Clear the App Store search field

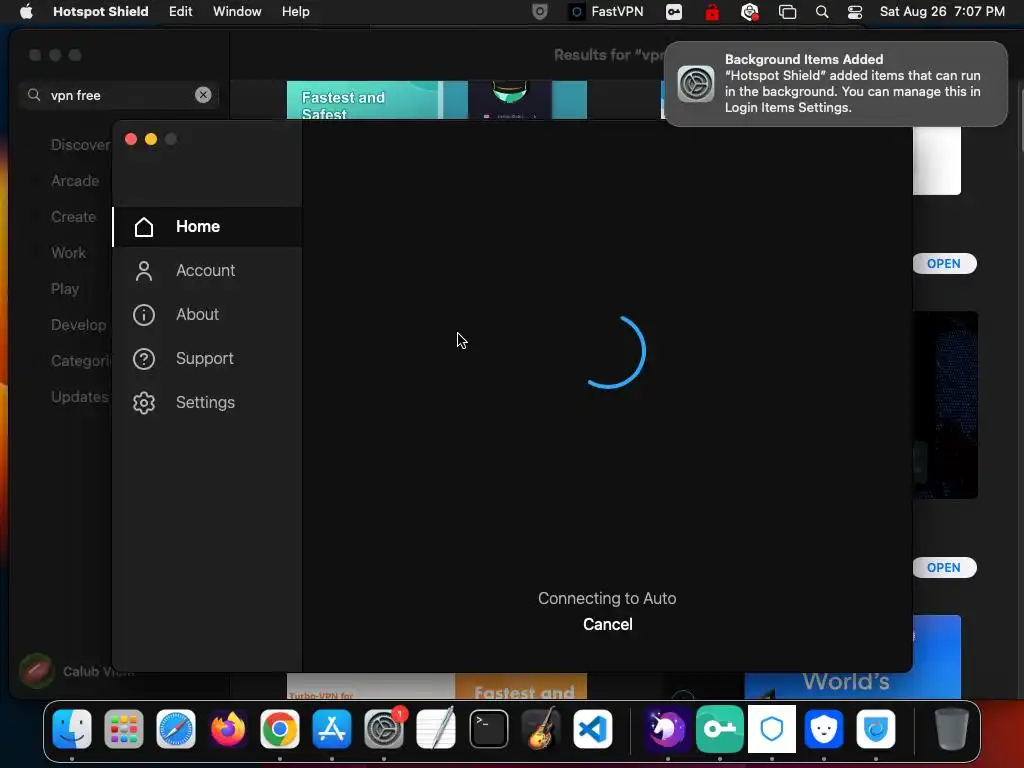point(203,95)
